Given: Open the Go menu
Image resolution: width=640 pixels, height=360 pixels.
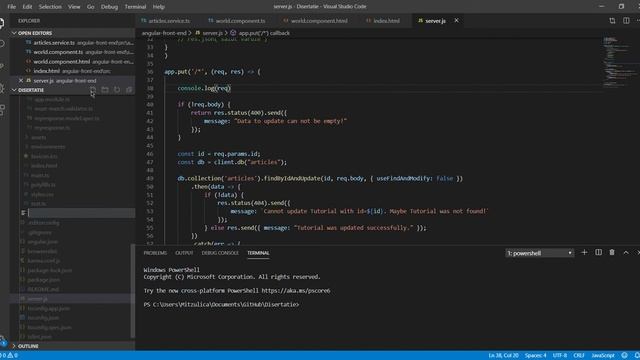Looking at the screenshot, I should click(91, 7).
